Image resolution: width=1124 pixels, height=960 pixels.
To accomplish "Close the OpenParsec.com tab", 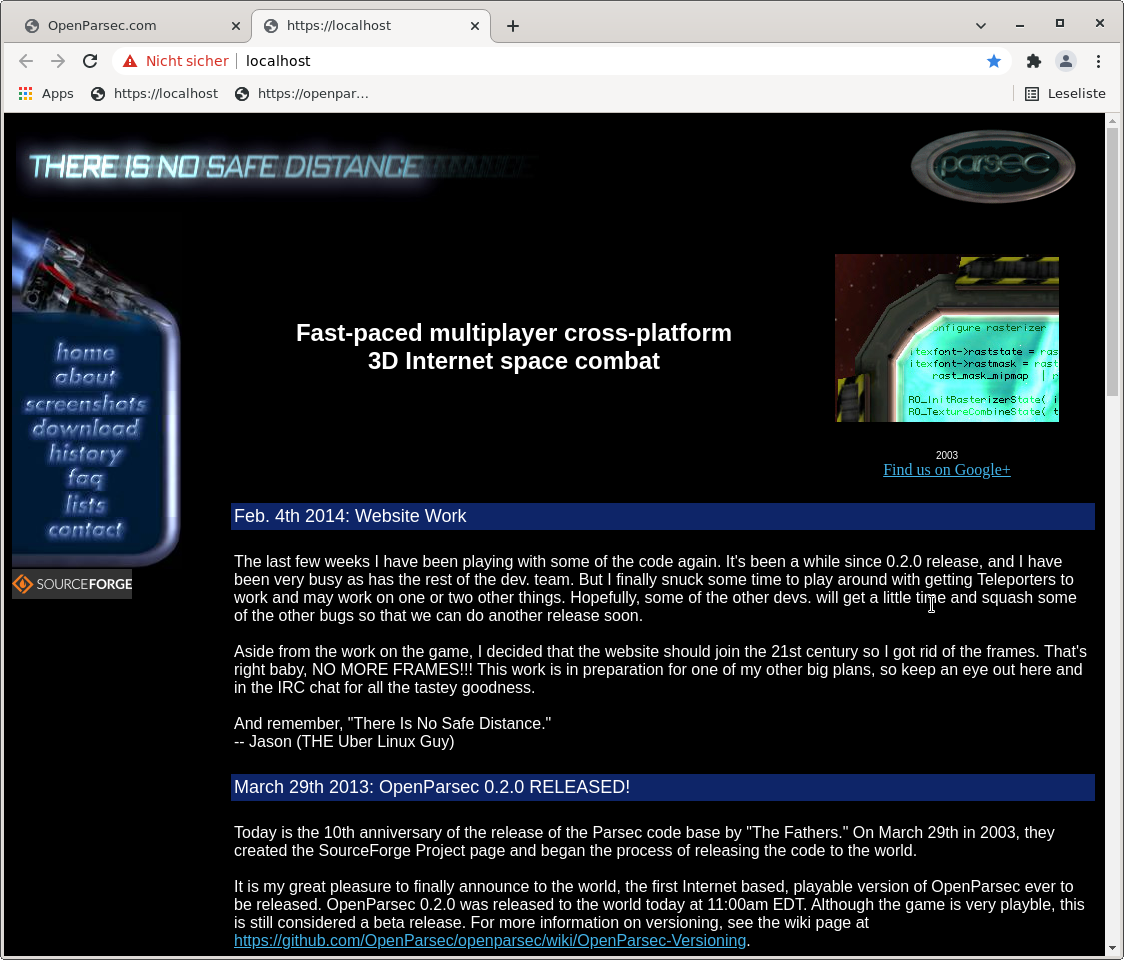I will coord(236,26).
